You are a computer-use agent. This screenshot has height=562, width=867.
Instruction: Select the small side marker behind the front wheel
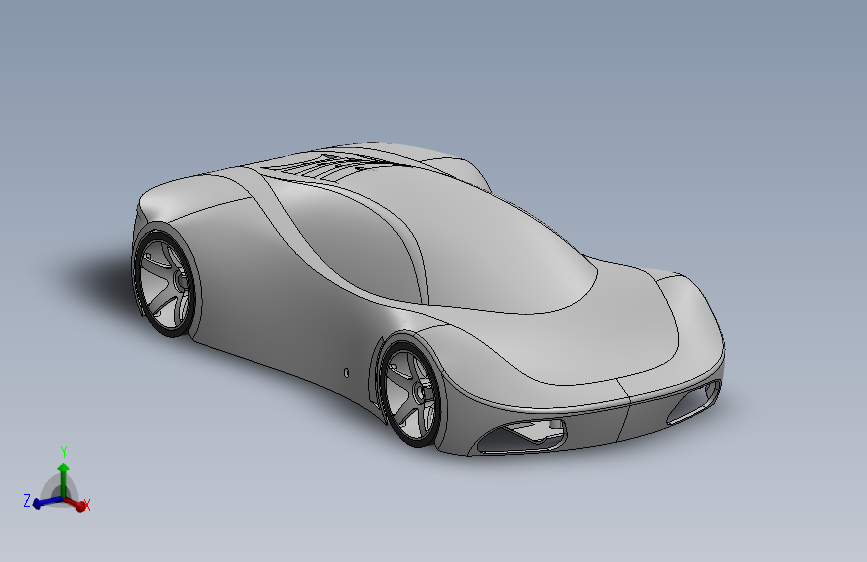tap(347, 373)
